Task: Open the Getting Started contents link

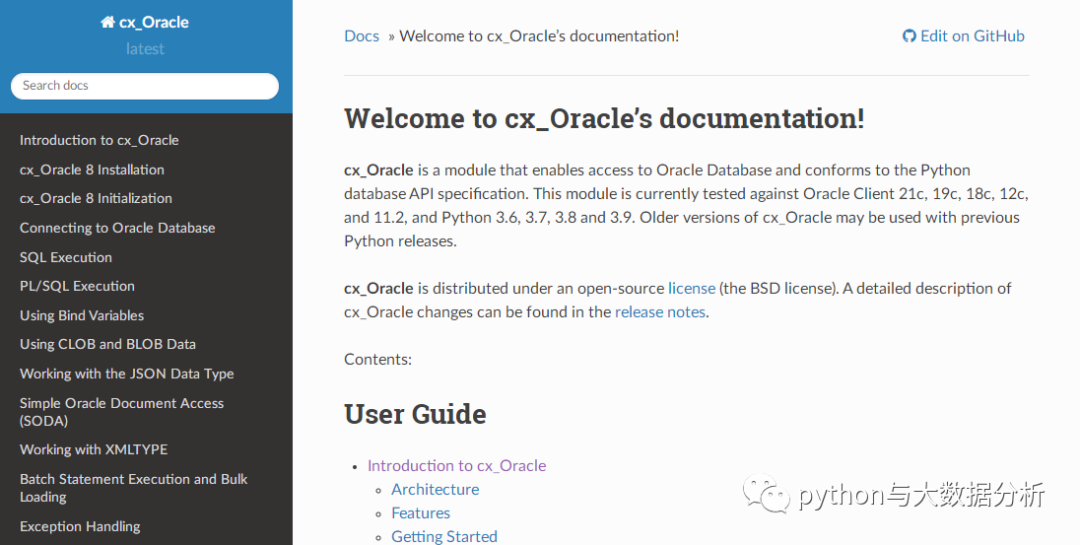Action: (444, 536)
